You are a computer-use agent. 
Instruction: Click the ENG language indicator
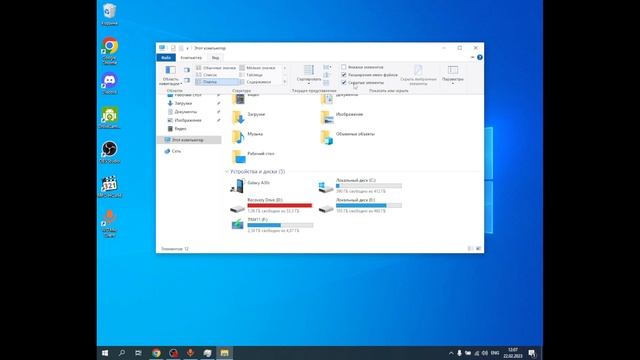click(x=495, y=353)
